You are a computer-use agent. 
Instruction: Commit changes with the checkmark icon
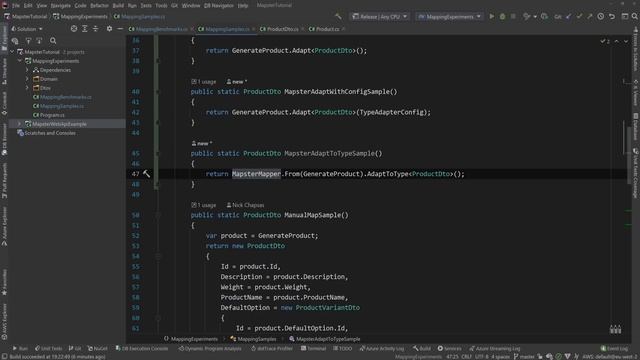click(579, 17)
